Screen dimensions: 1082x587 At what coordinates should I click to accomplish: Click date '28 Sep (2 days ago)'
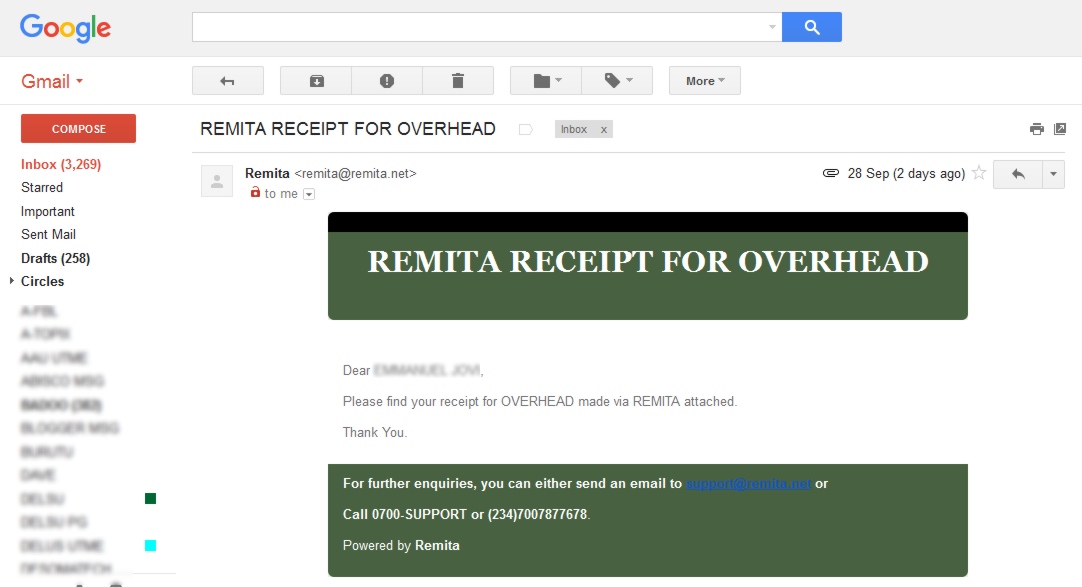906,173
